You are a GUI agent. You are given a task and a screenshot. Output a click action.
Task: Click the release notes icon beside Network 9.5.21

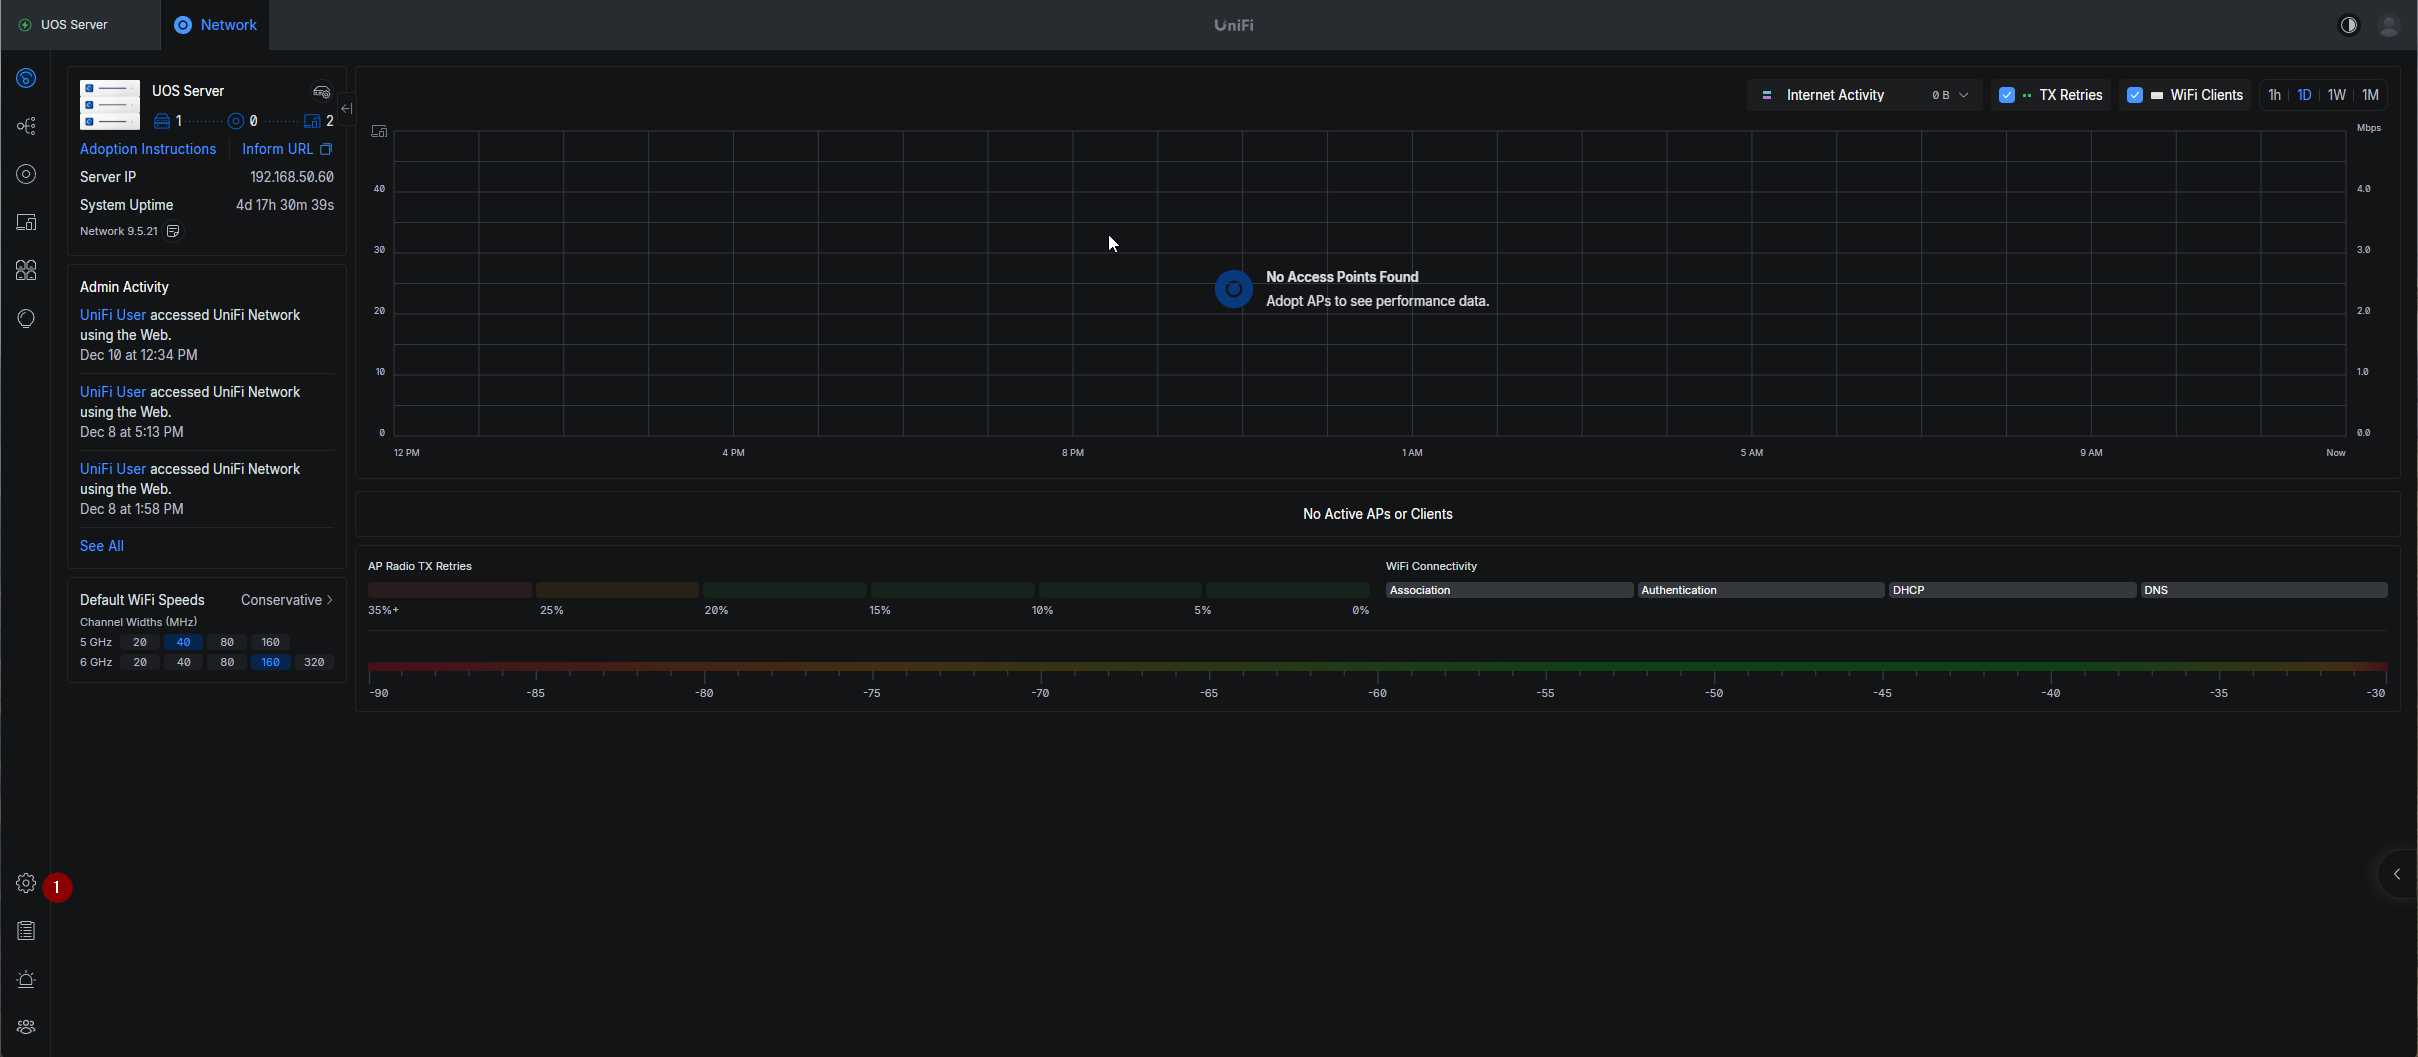coord(173,231)
